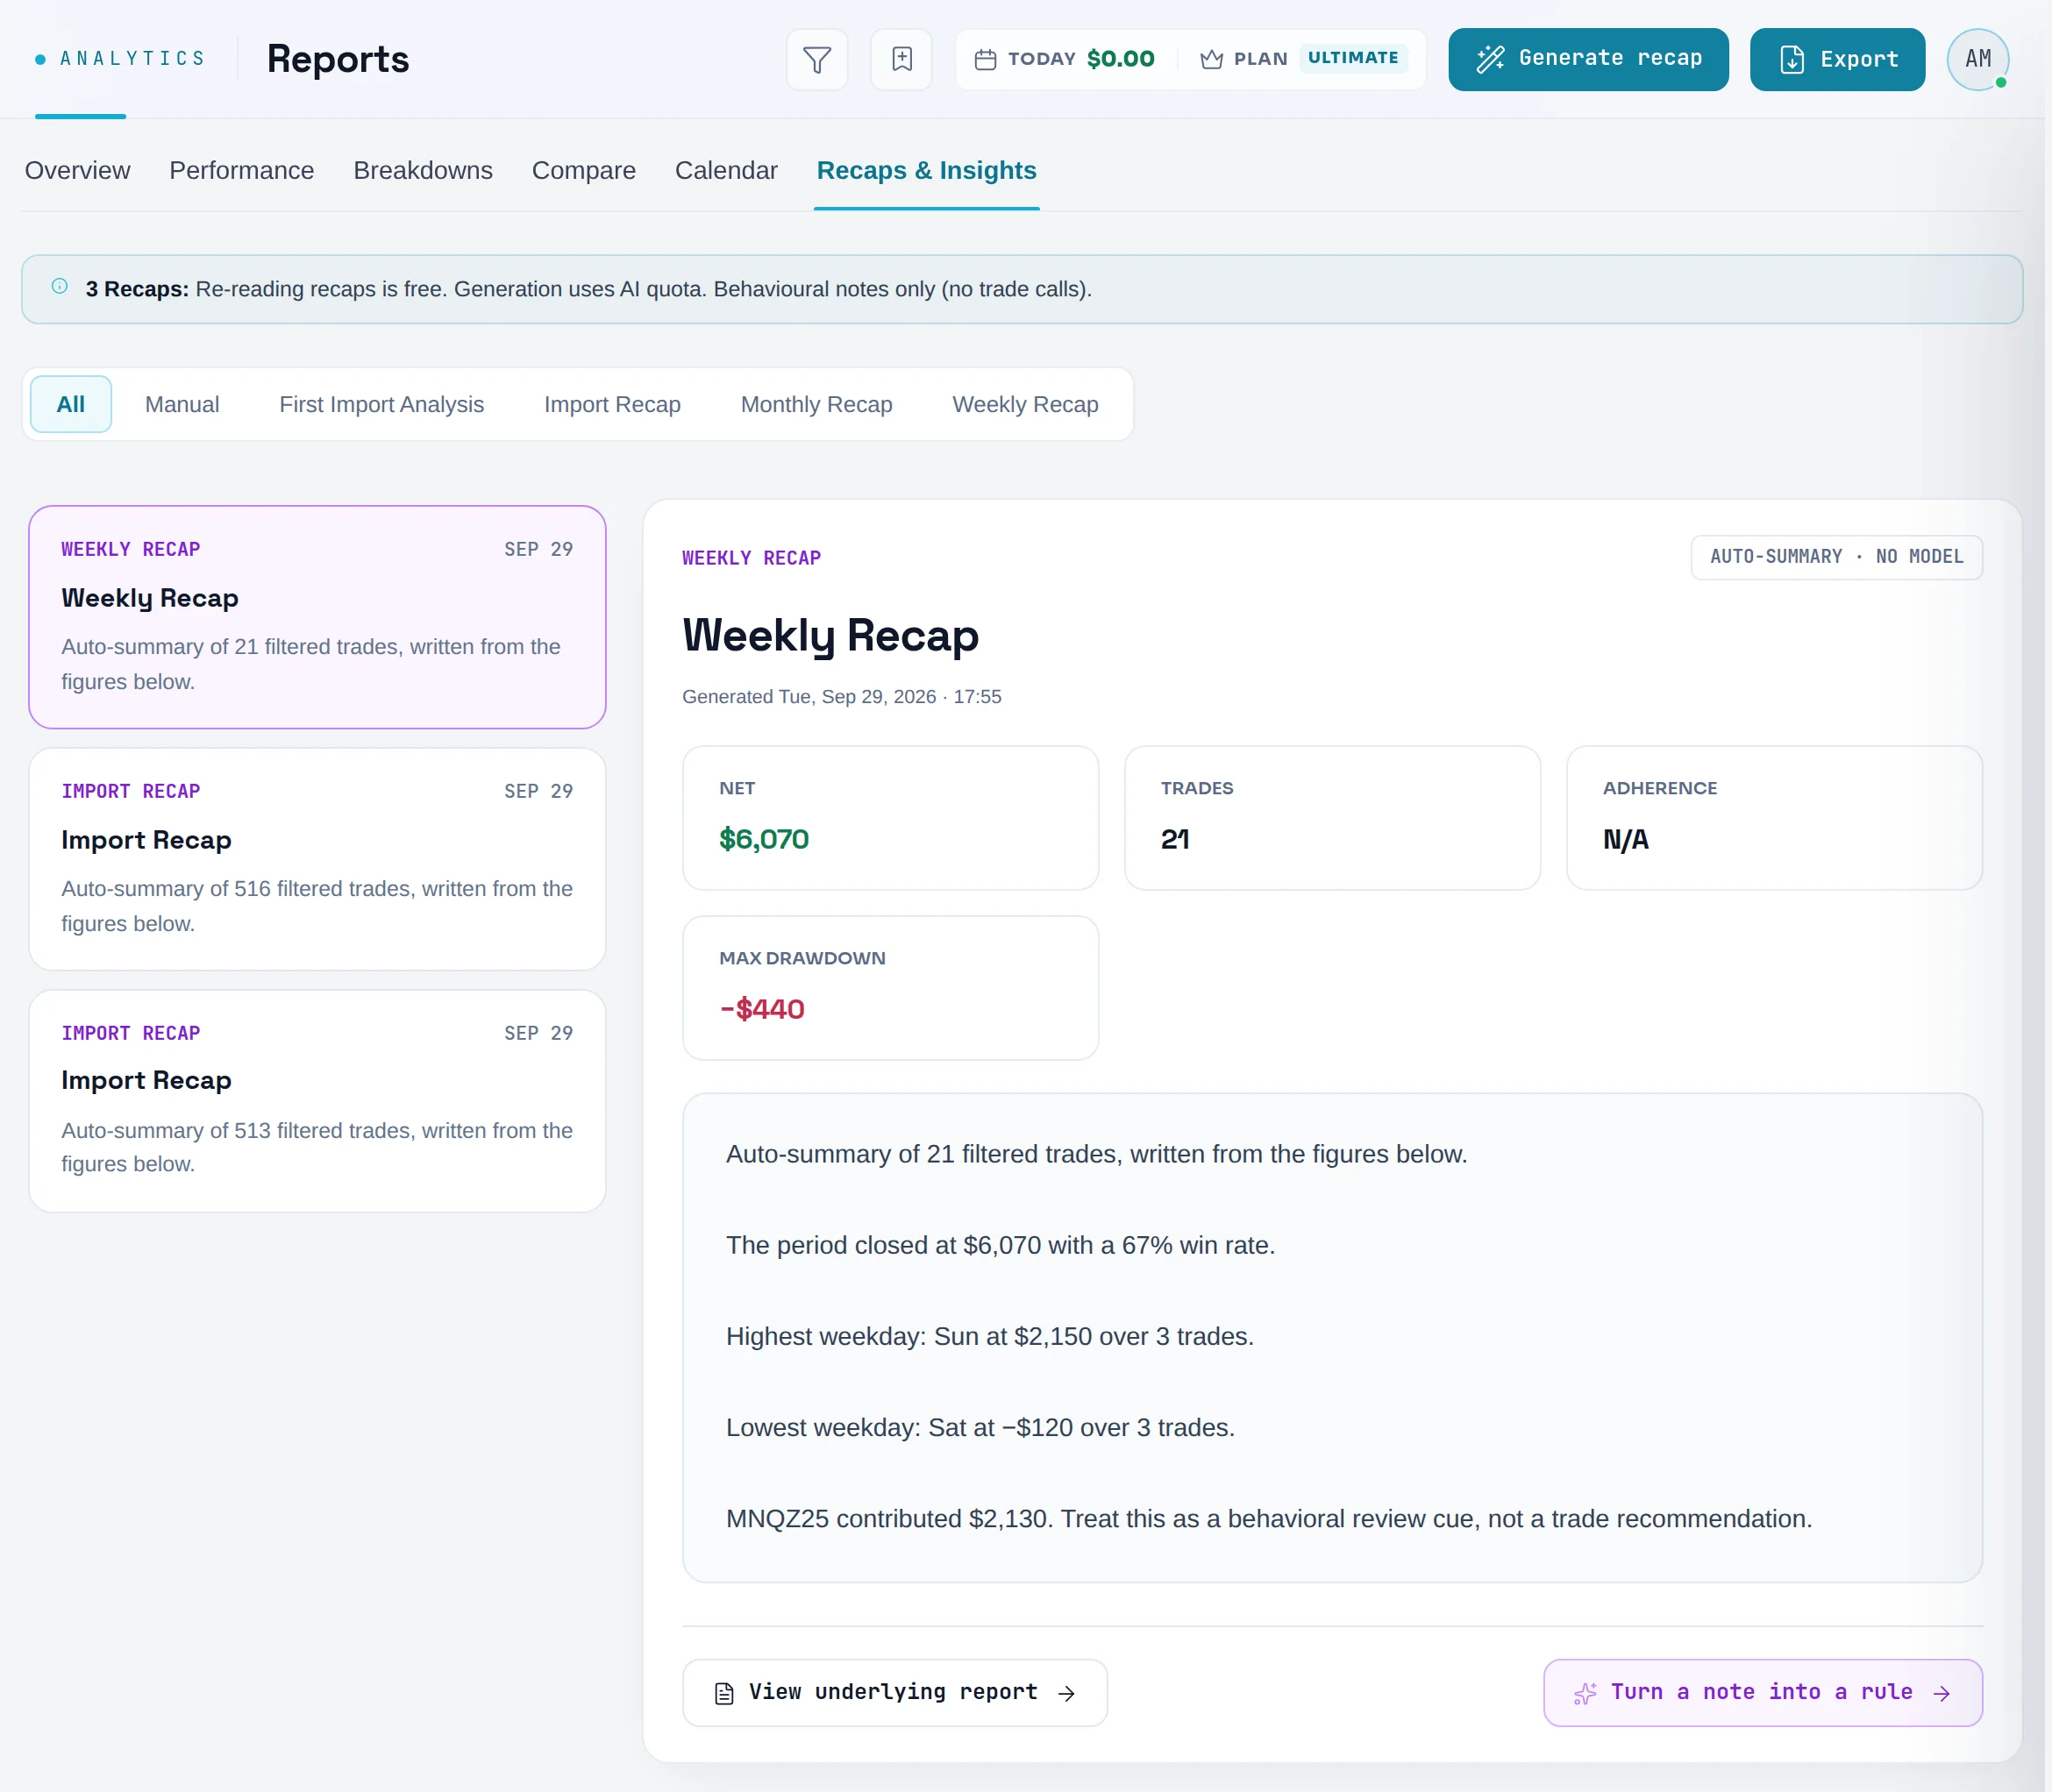This screenshot has height=1792, width=2052.
Task: Open the Breakdowns tab
Action: (423, 171)
